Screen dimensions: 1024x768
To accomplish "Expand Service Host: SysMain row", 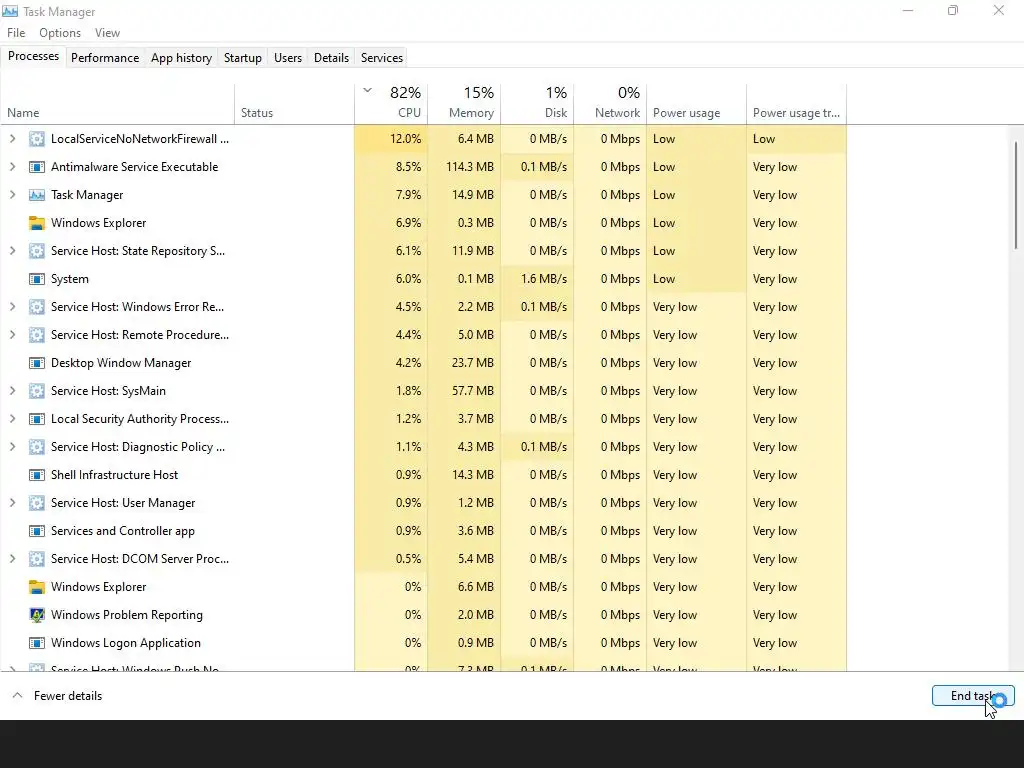I will point(12,391).
